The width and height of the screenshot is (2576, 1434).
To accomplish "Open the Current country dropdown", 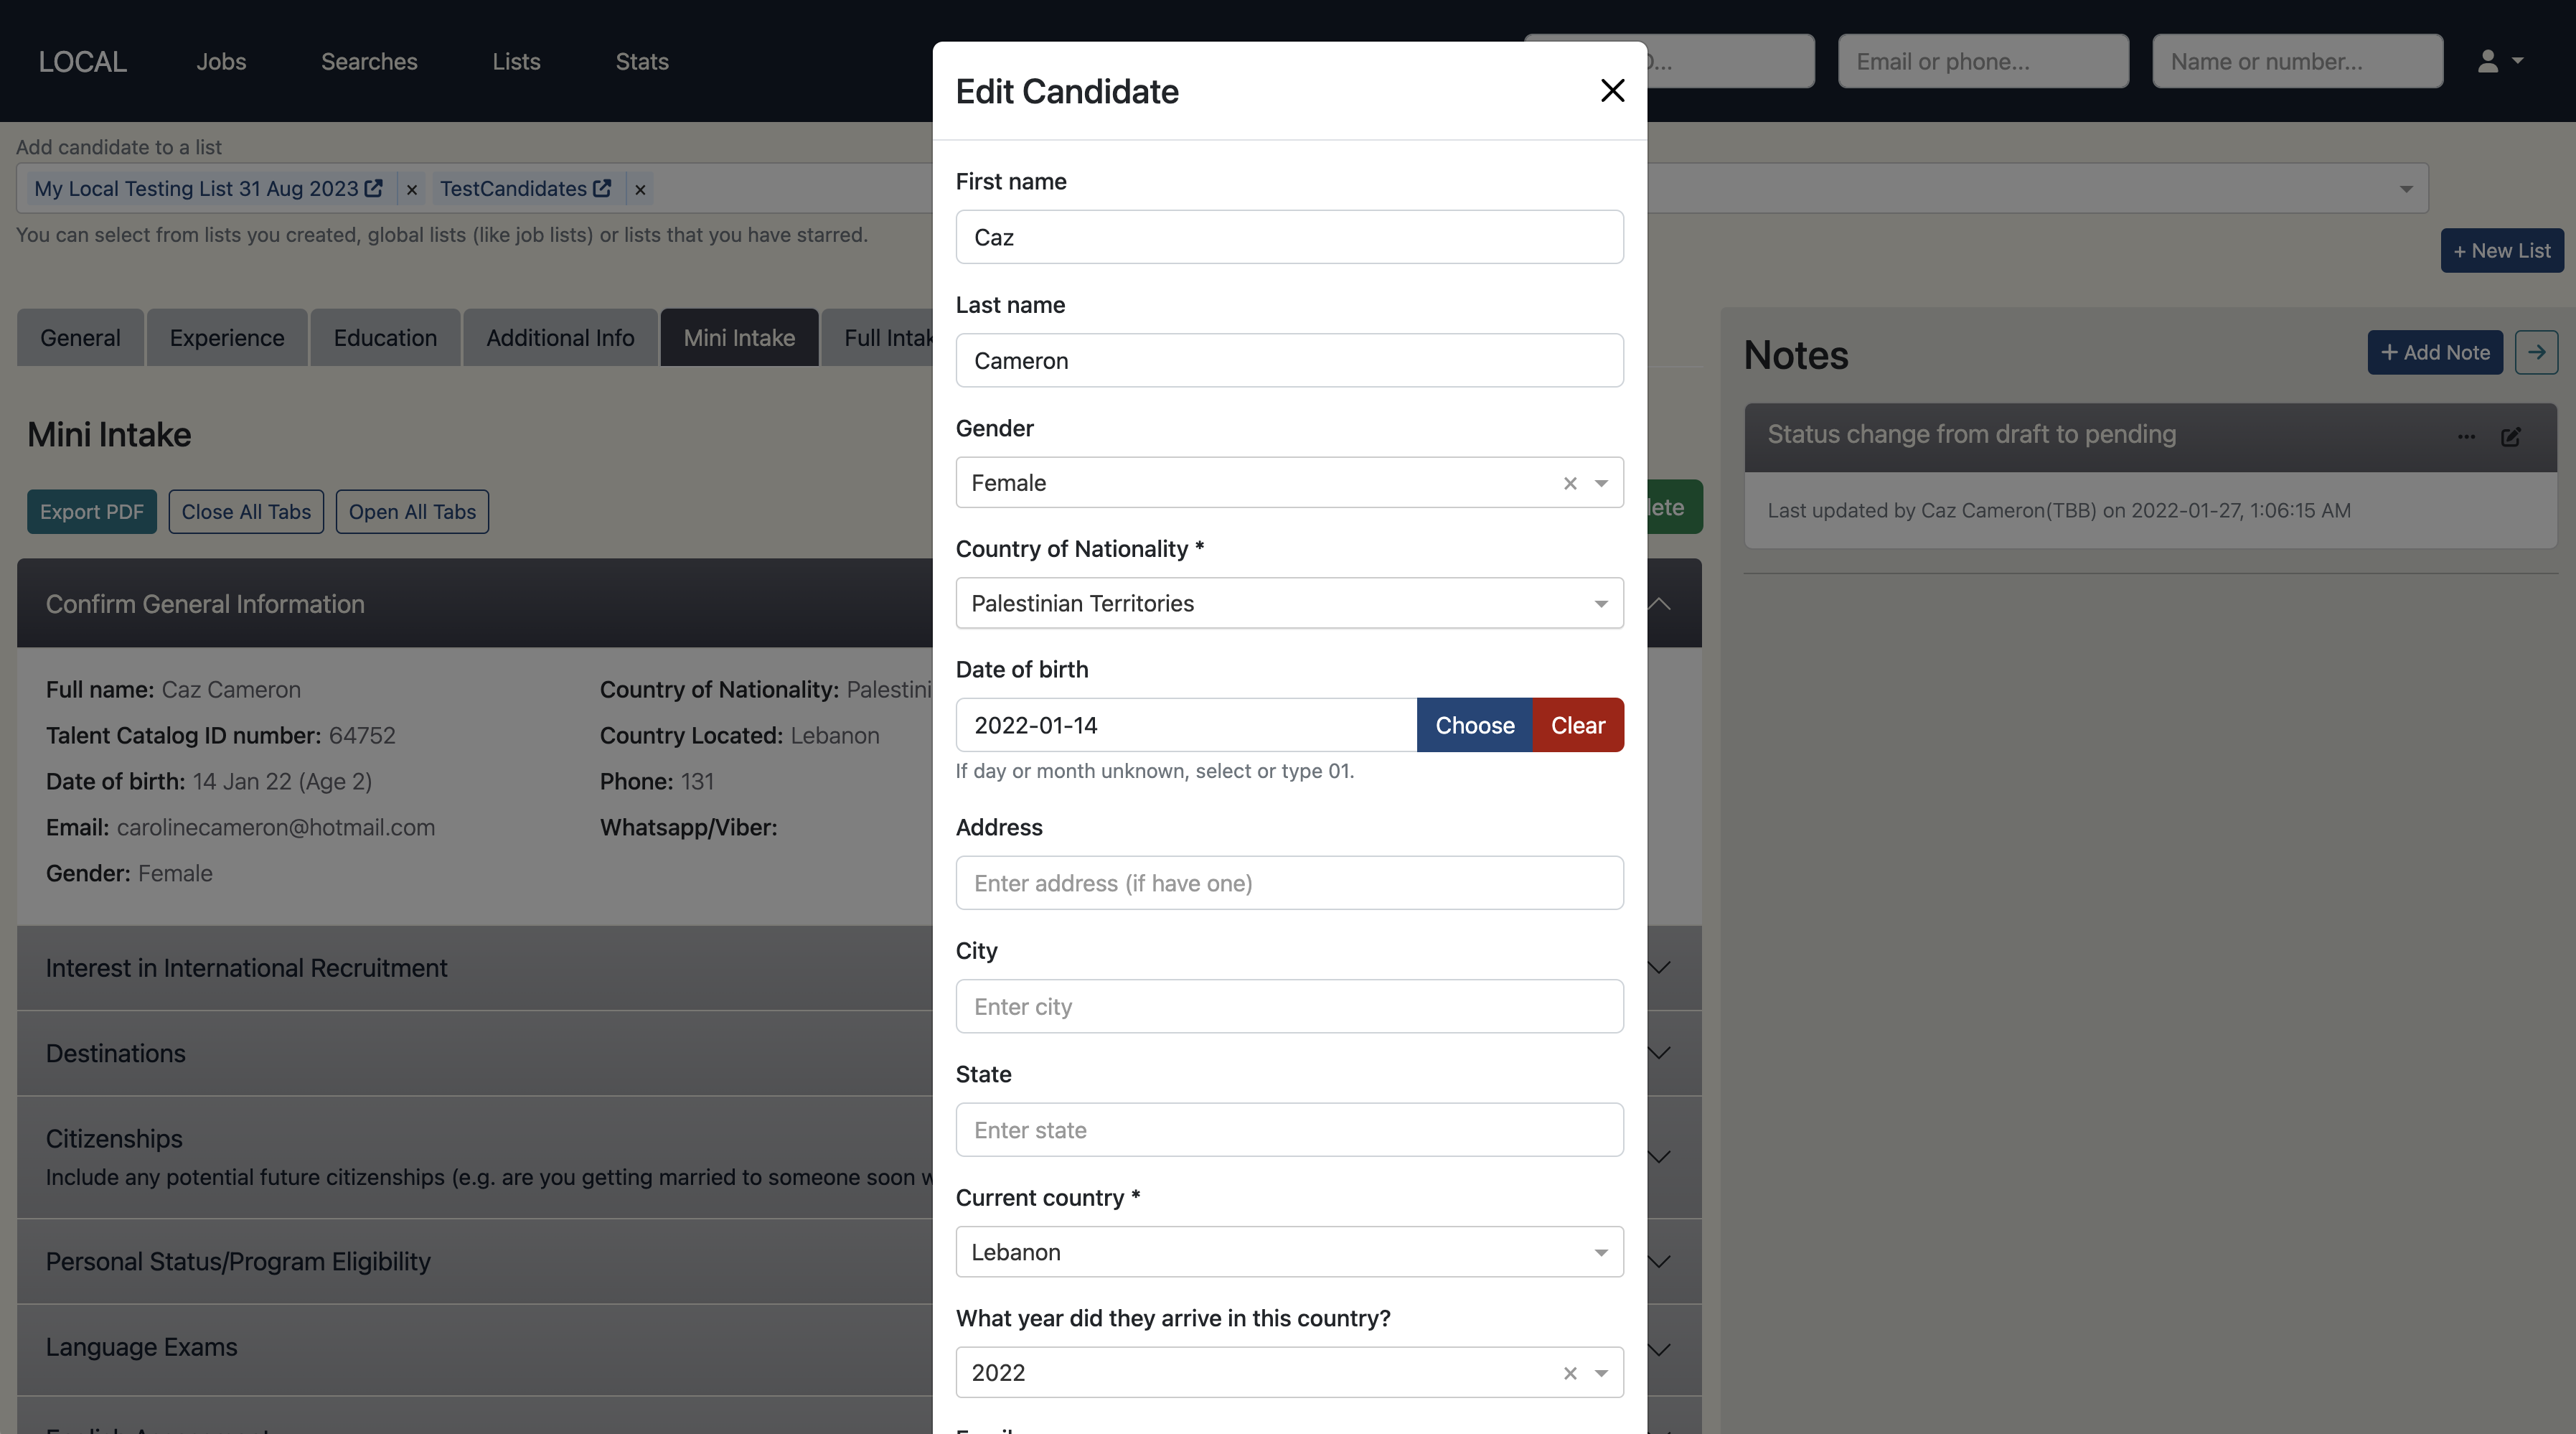I will (x=1601, y=1253).
